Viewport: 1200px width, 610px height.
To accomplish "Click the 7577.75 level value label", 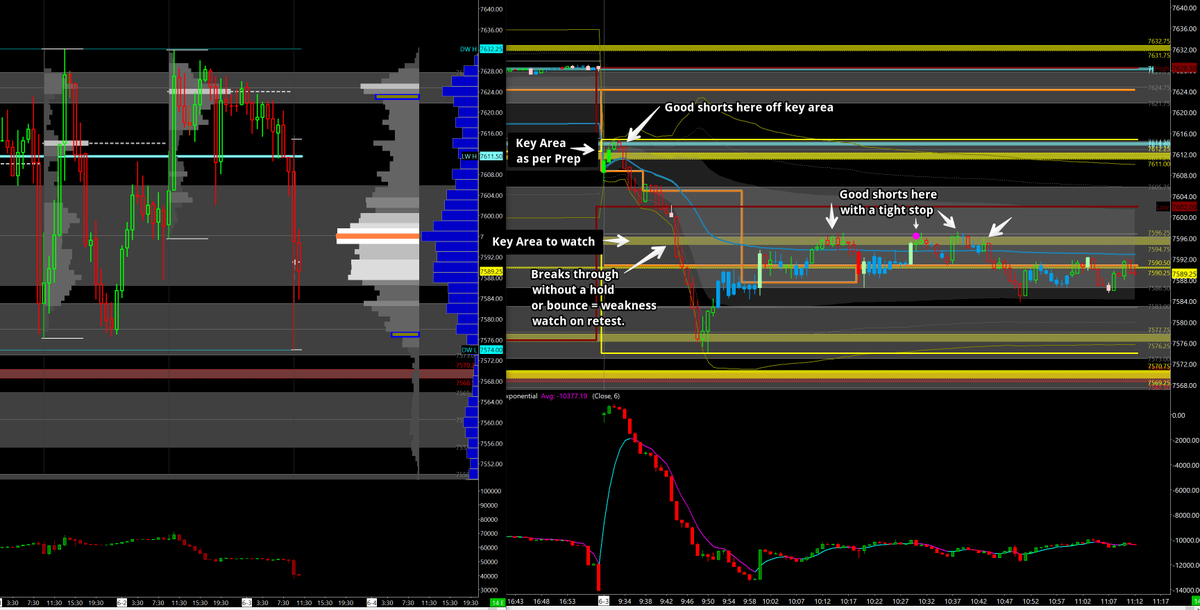I will (x=1157, y=330).
